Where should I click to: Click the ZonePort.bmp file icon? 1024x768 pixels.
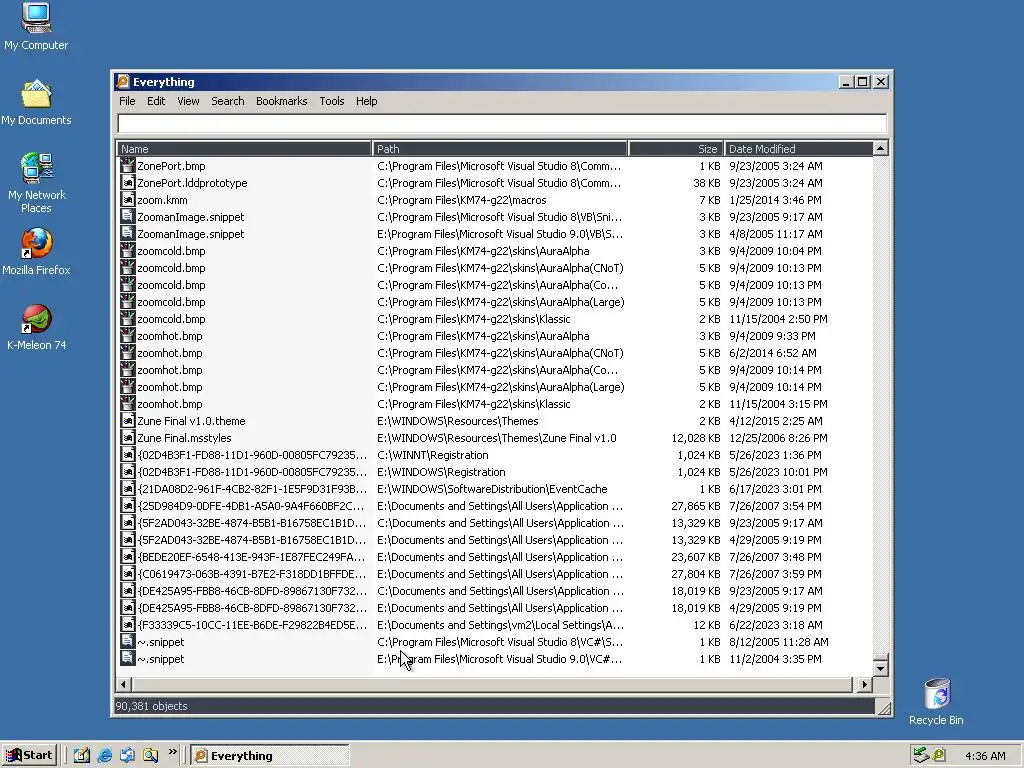(x=128, y=166)
